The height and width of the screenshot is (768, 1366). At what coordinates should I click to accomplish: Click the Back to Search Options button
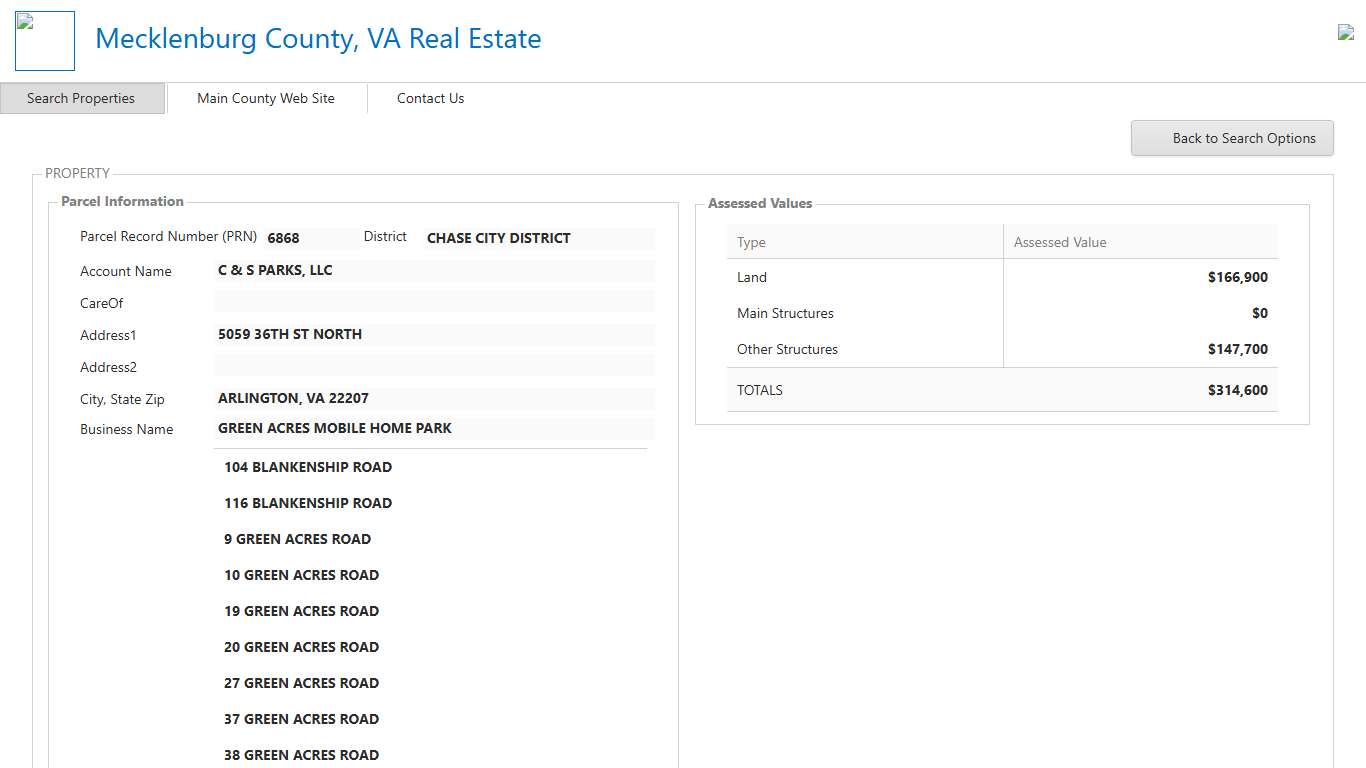pyautogui.click(x=1232, y=138)
